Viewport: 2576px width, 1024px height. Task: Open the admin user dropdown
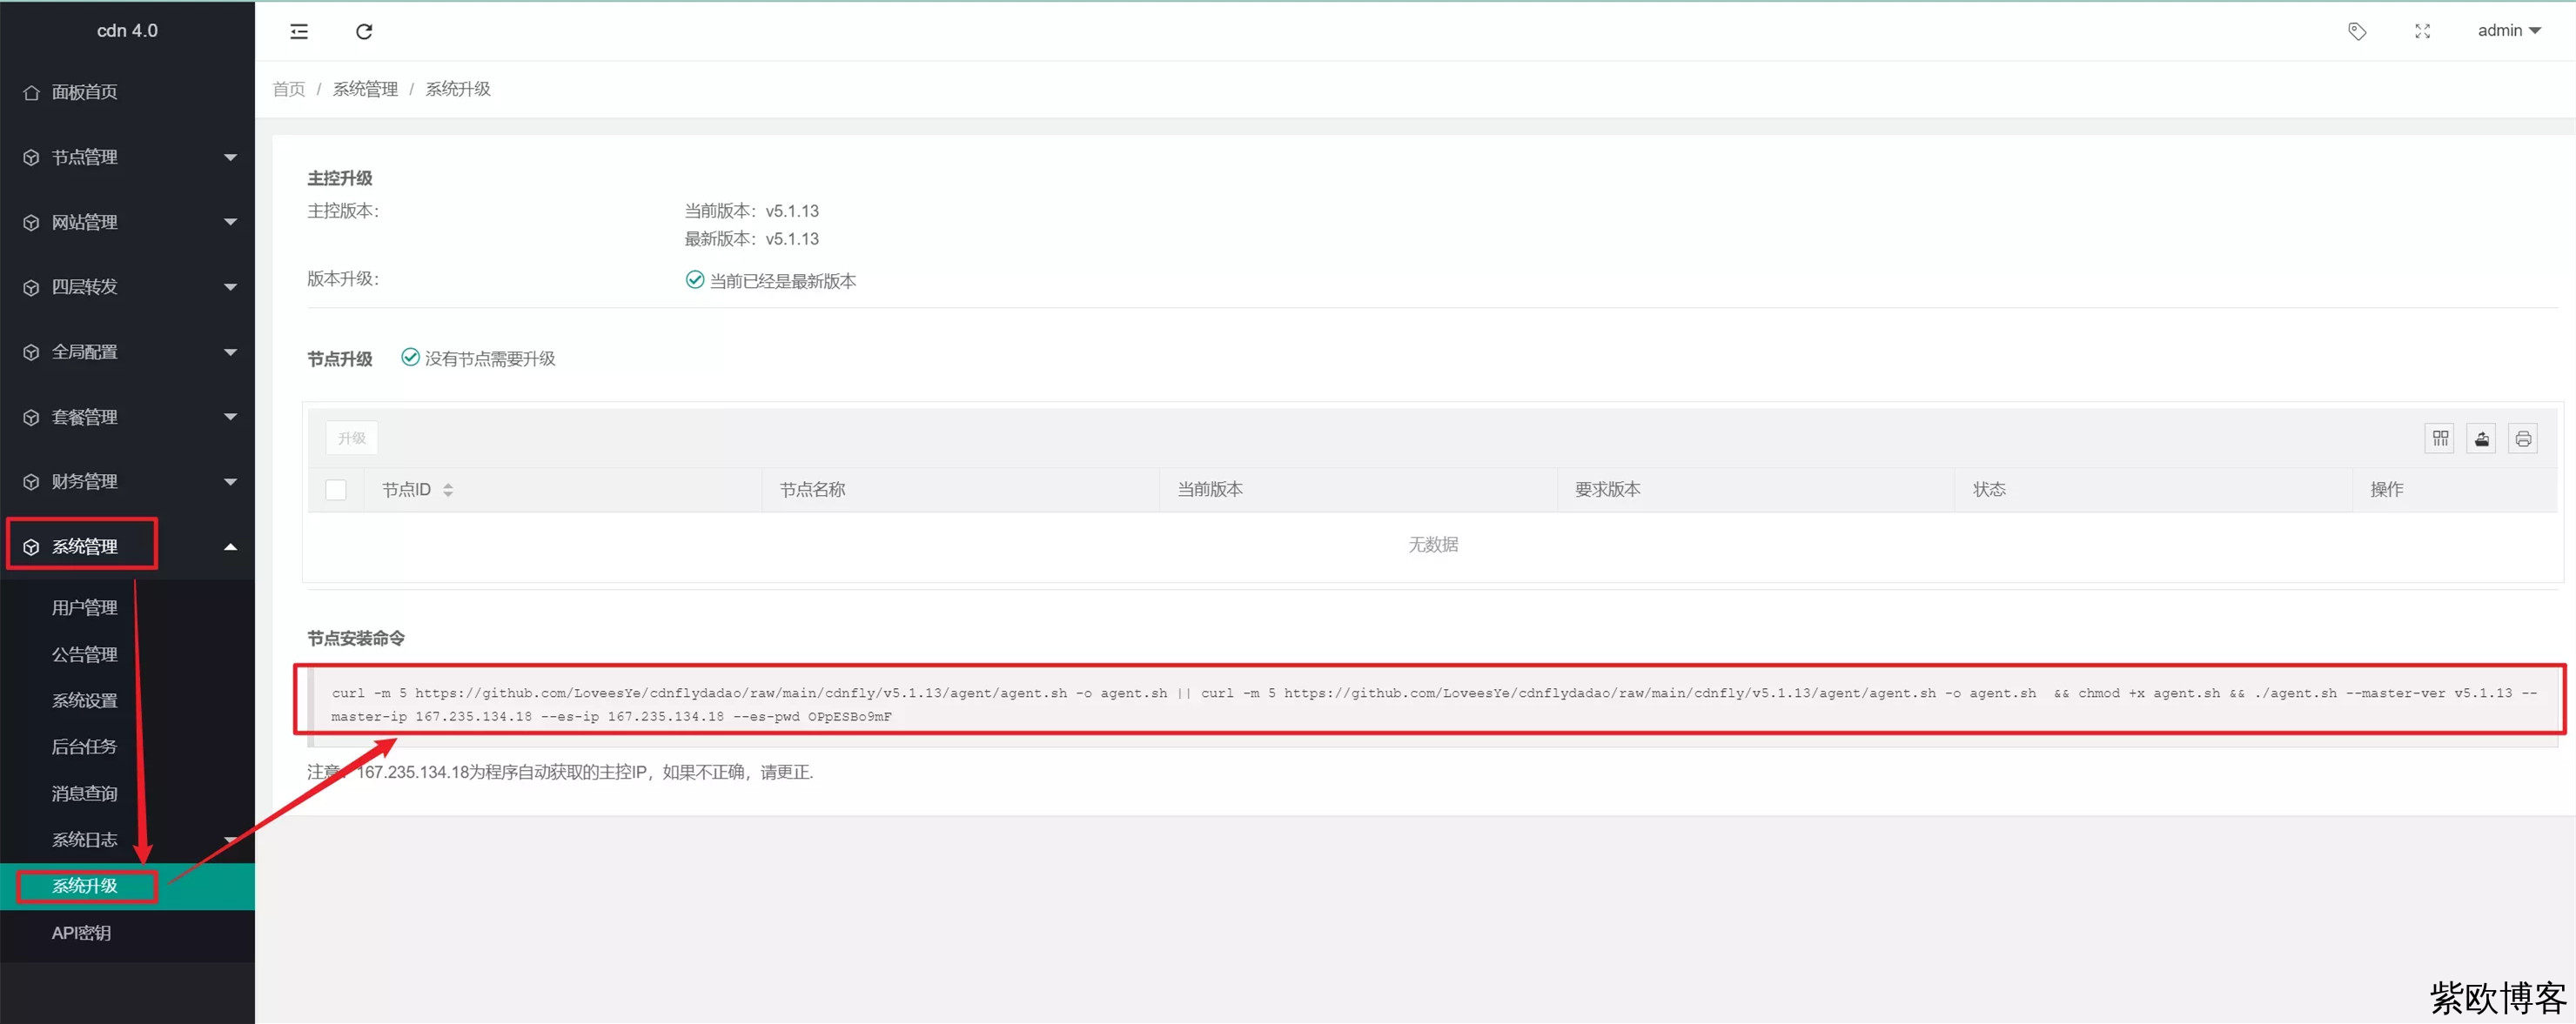click(x=2508, y=31)
